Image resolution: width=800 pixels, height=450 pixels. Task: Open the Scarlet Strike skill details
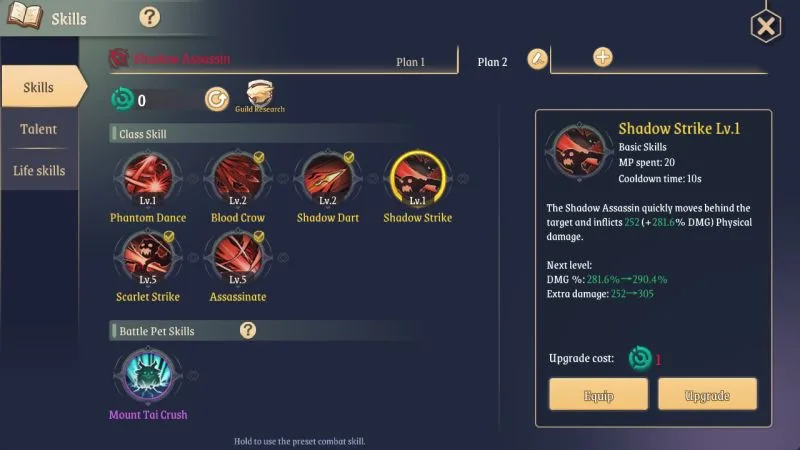point(148,257)
